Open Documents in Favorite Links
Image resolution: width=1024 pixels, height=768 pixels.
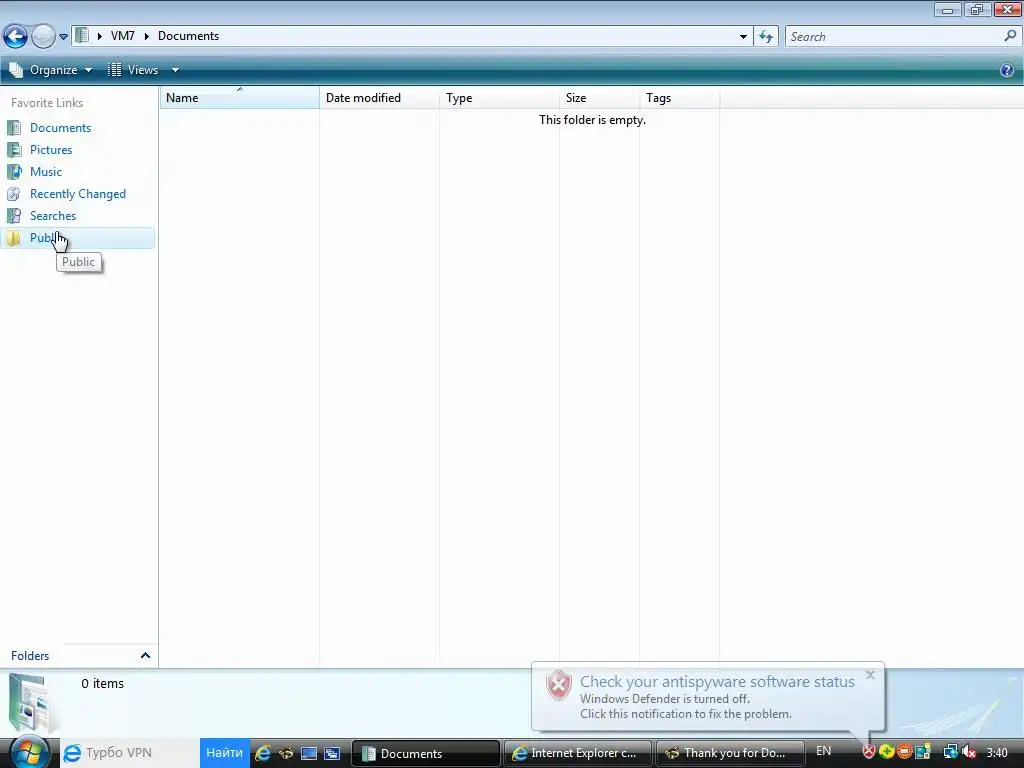point(60,128)
